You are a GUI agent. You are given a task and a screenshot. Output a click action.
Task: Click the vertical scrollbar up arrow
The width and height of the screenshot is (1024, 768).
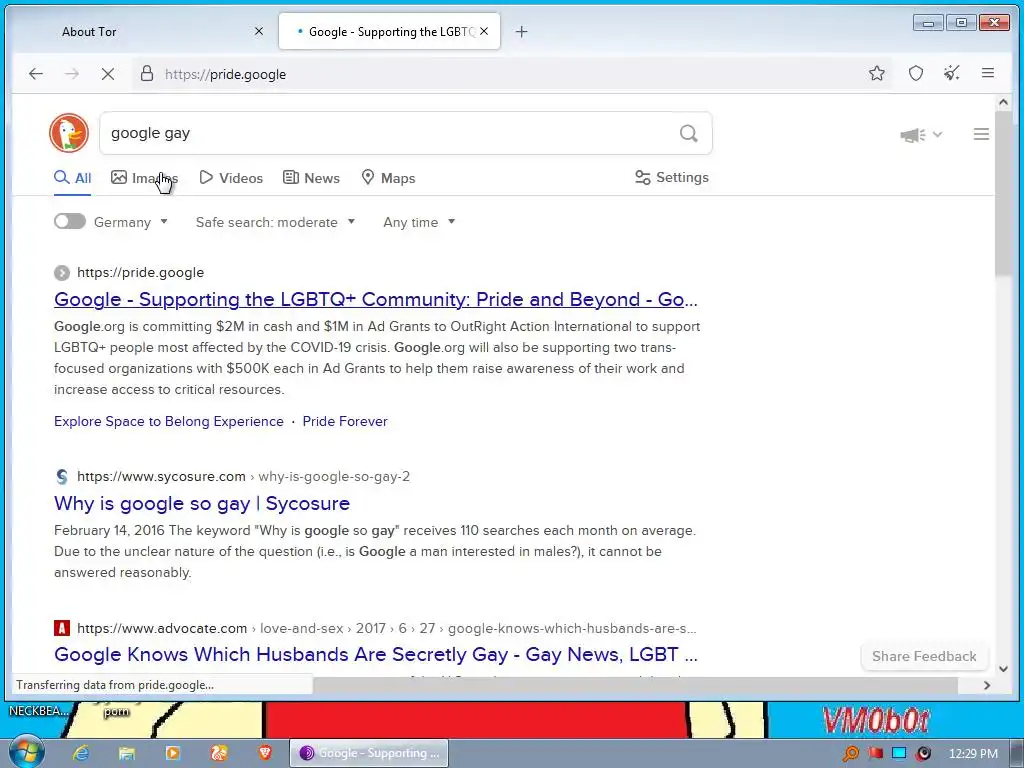1004,103
